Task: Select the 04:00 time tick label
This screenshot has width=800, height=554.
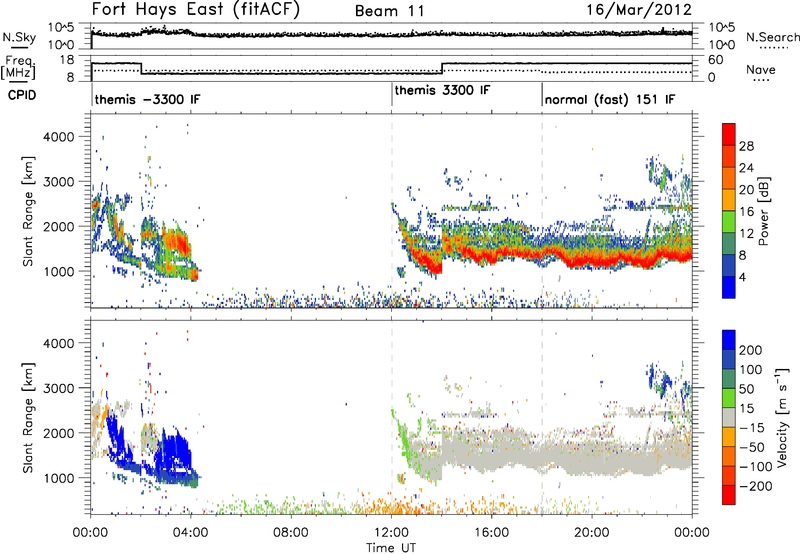Action: (190, 533)
